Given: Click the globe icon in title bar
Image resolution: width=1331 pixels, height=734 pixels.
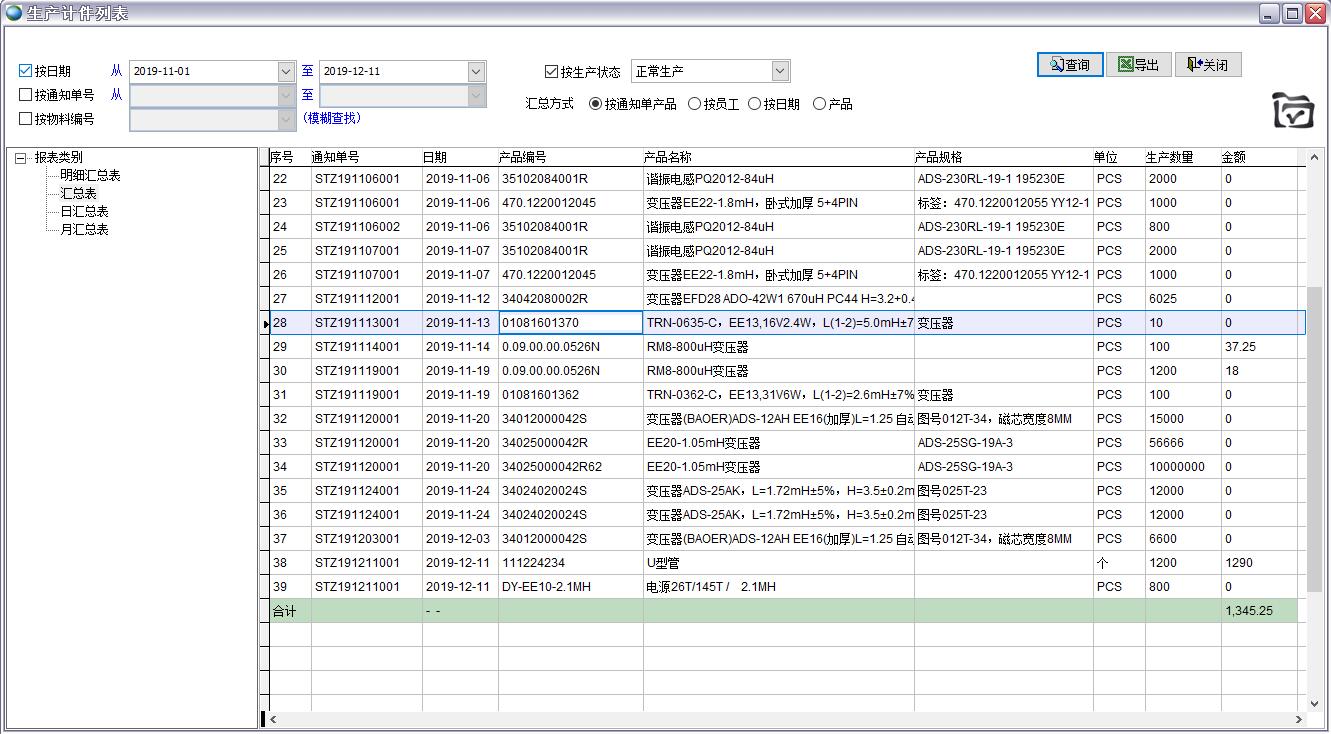Looking at the screenshot, I should (13, 13).
